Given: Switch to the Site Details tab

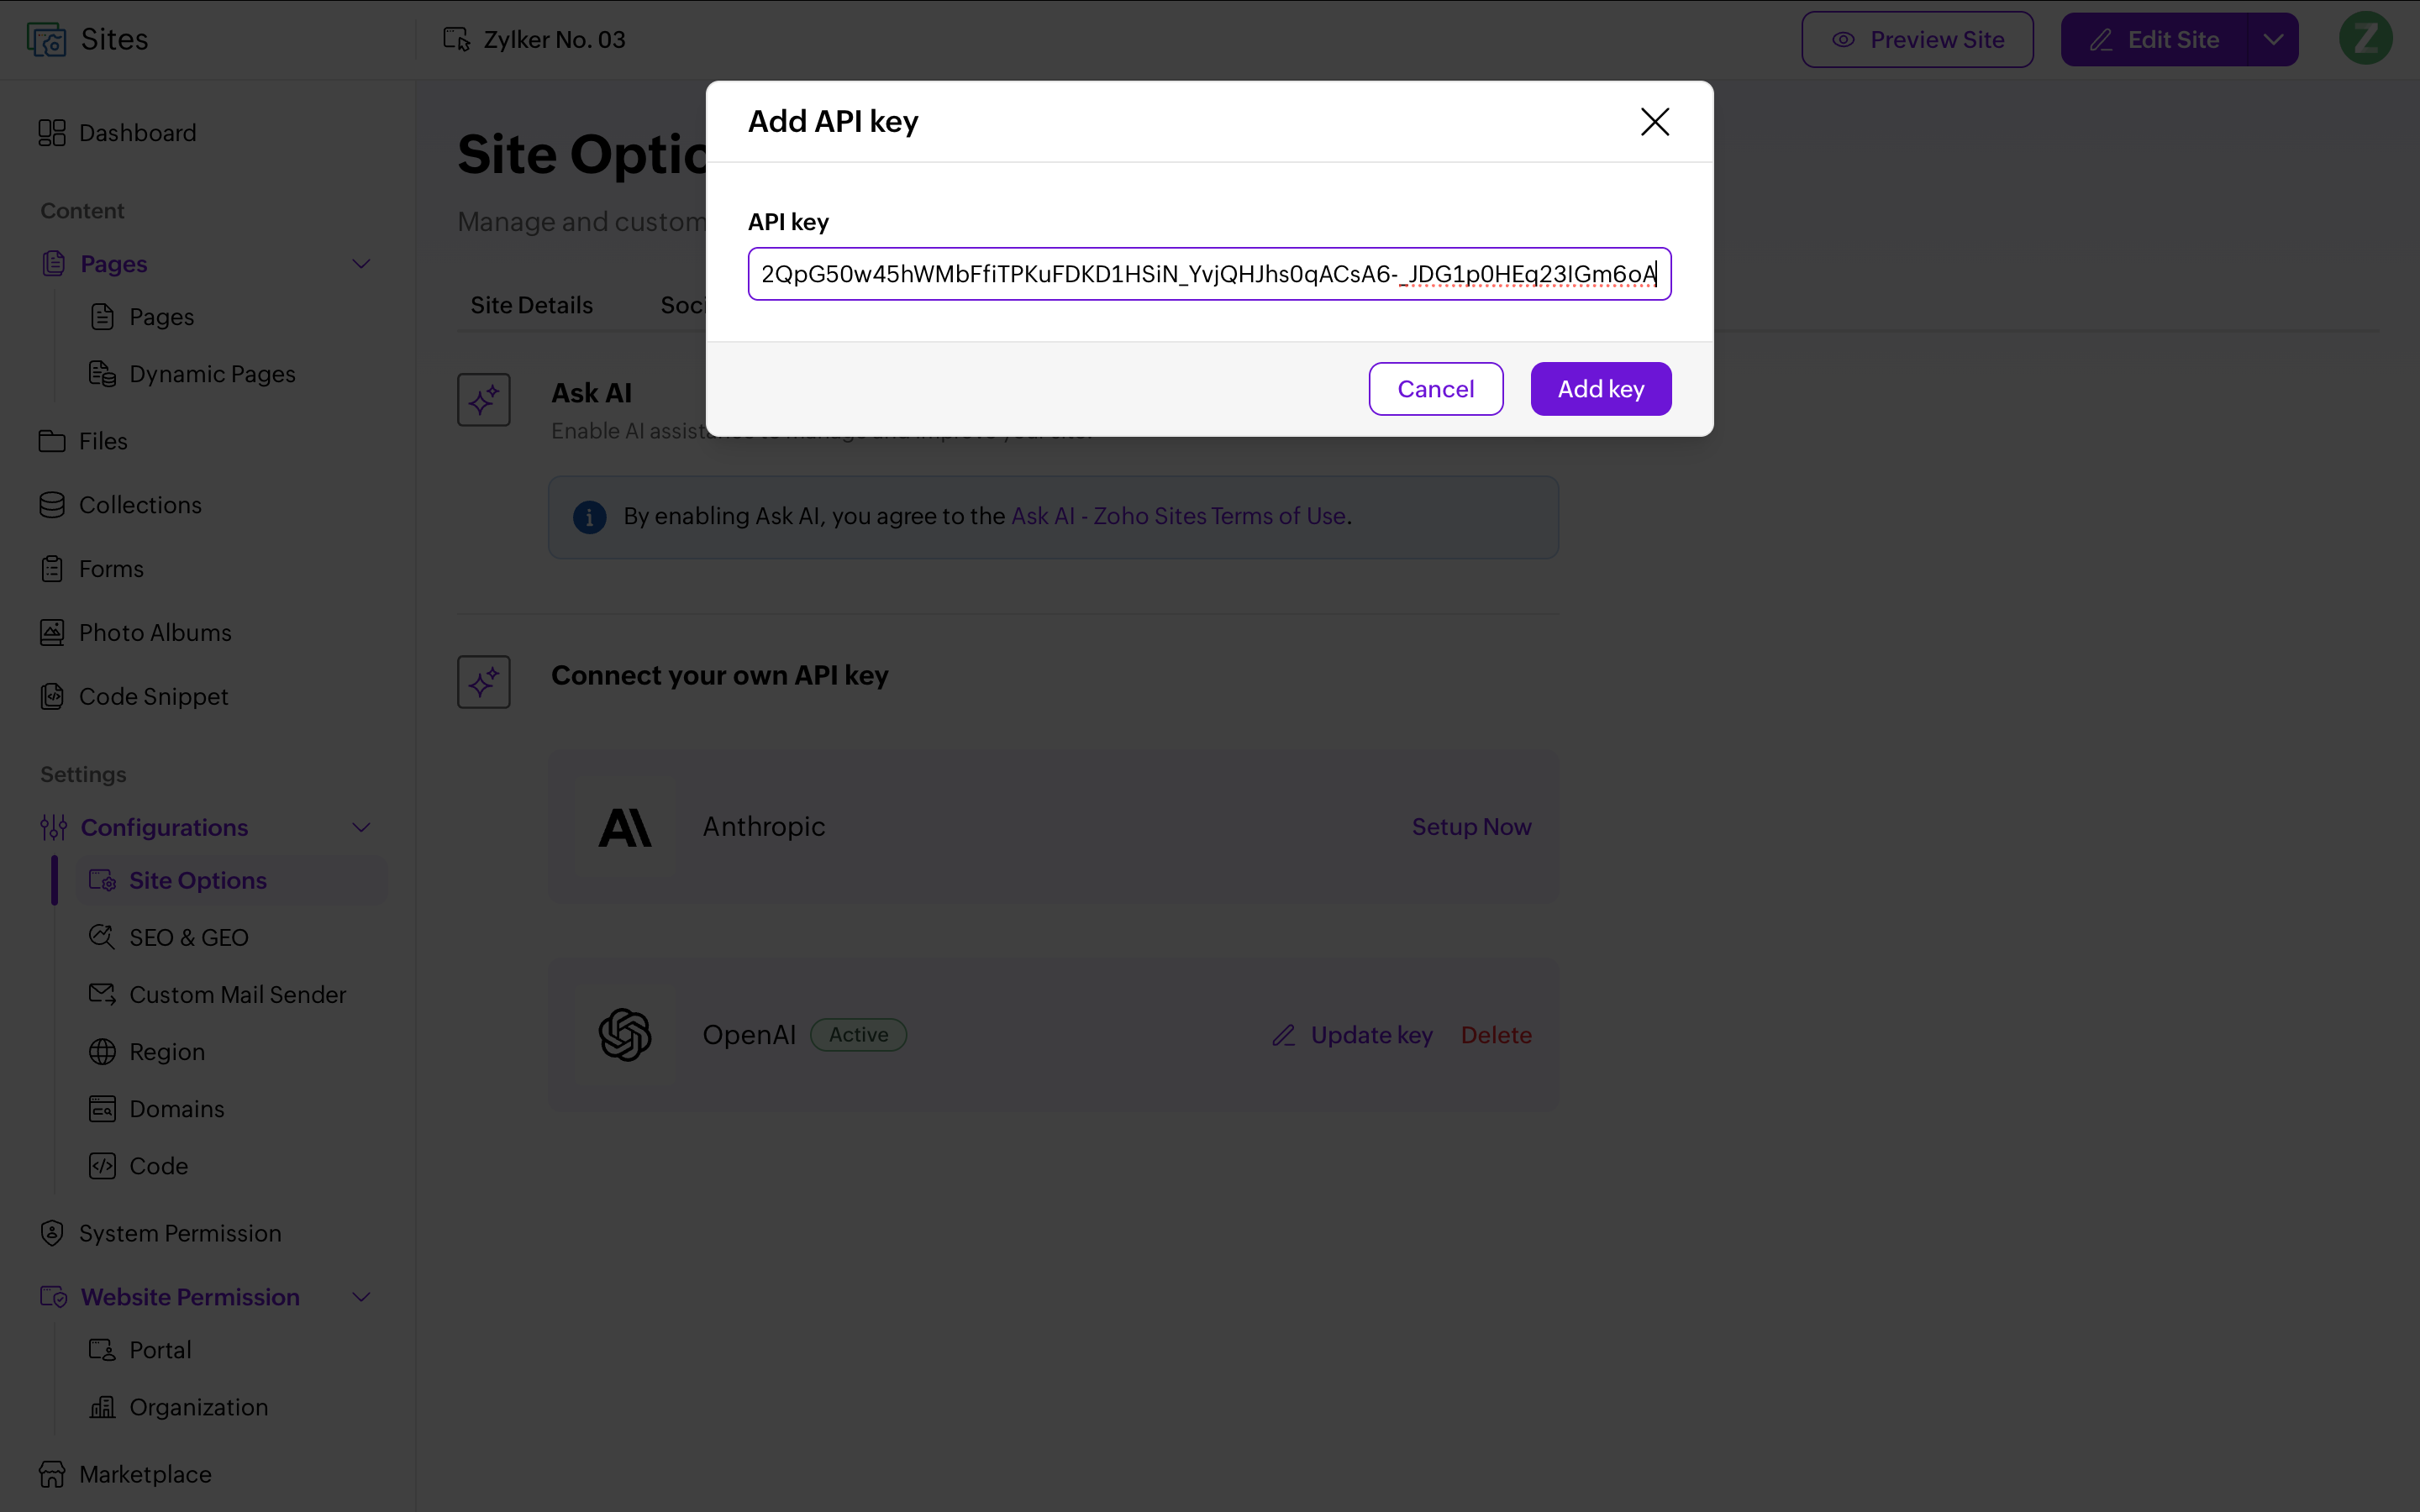Looking at the screenshot, I should [x=531, y=305].
